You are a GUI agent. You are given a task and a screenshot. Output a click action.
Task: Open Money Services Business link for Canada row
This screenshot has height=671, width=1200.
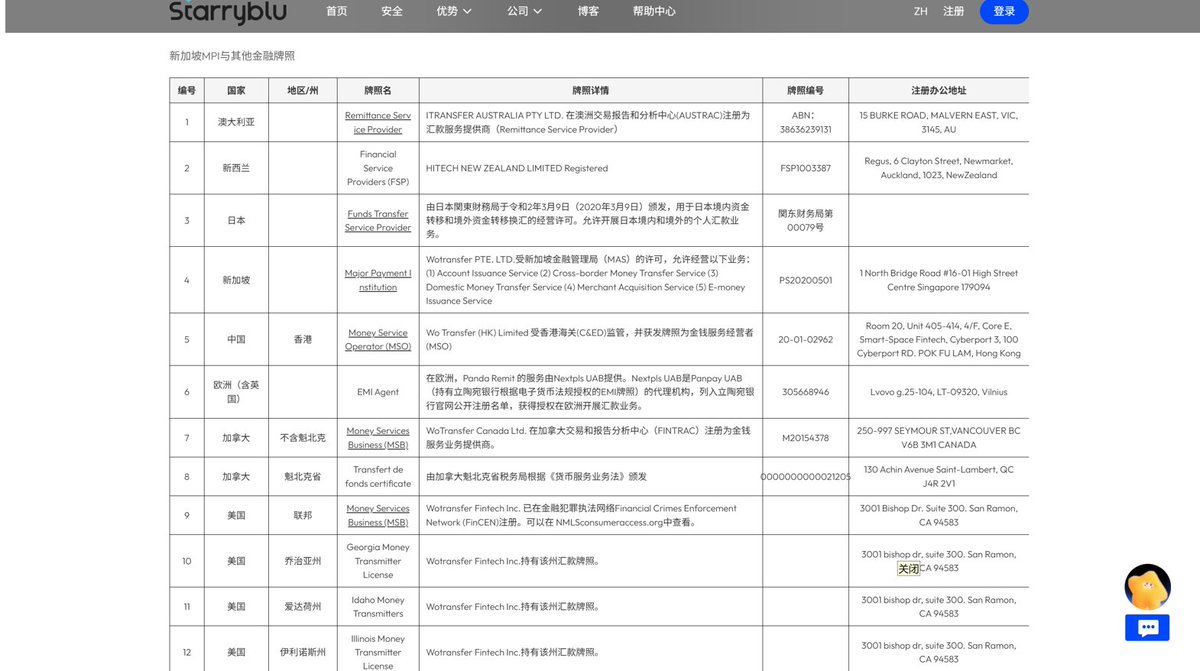pos(378,437)
